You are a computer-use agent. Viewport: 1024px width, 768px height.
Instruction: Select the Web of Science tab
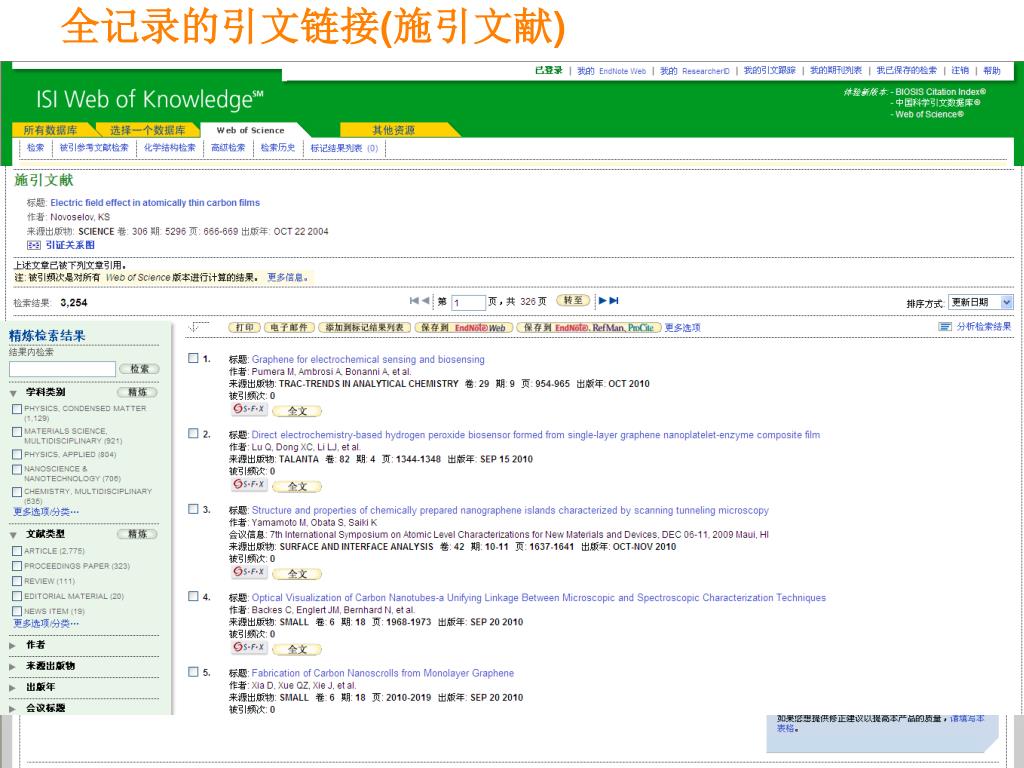tap(251, 130)
